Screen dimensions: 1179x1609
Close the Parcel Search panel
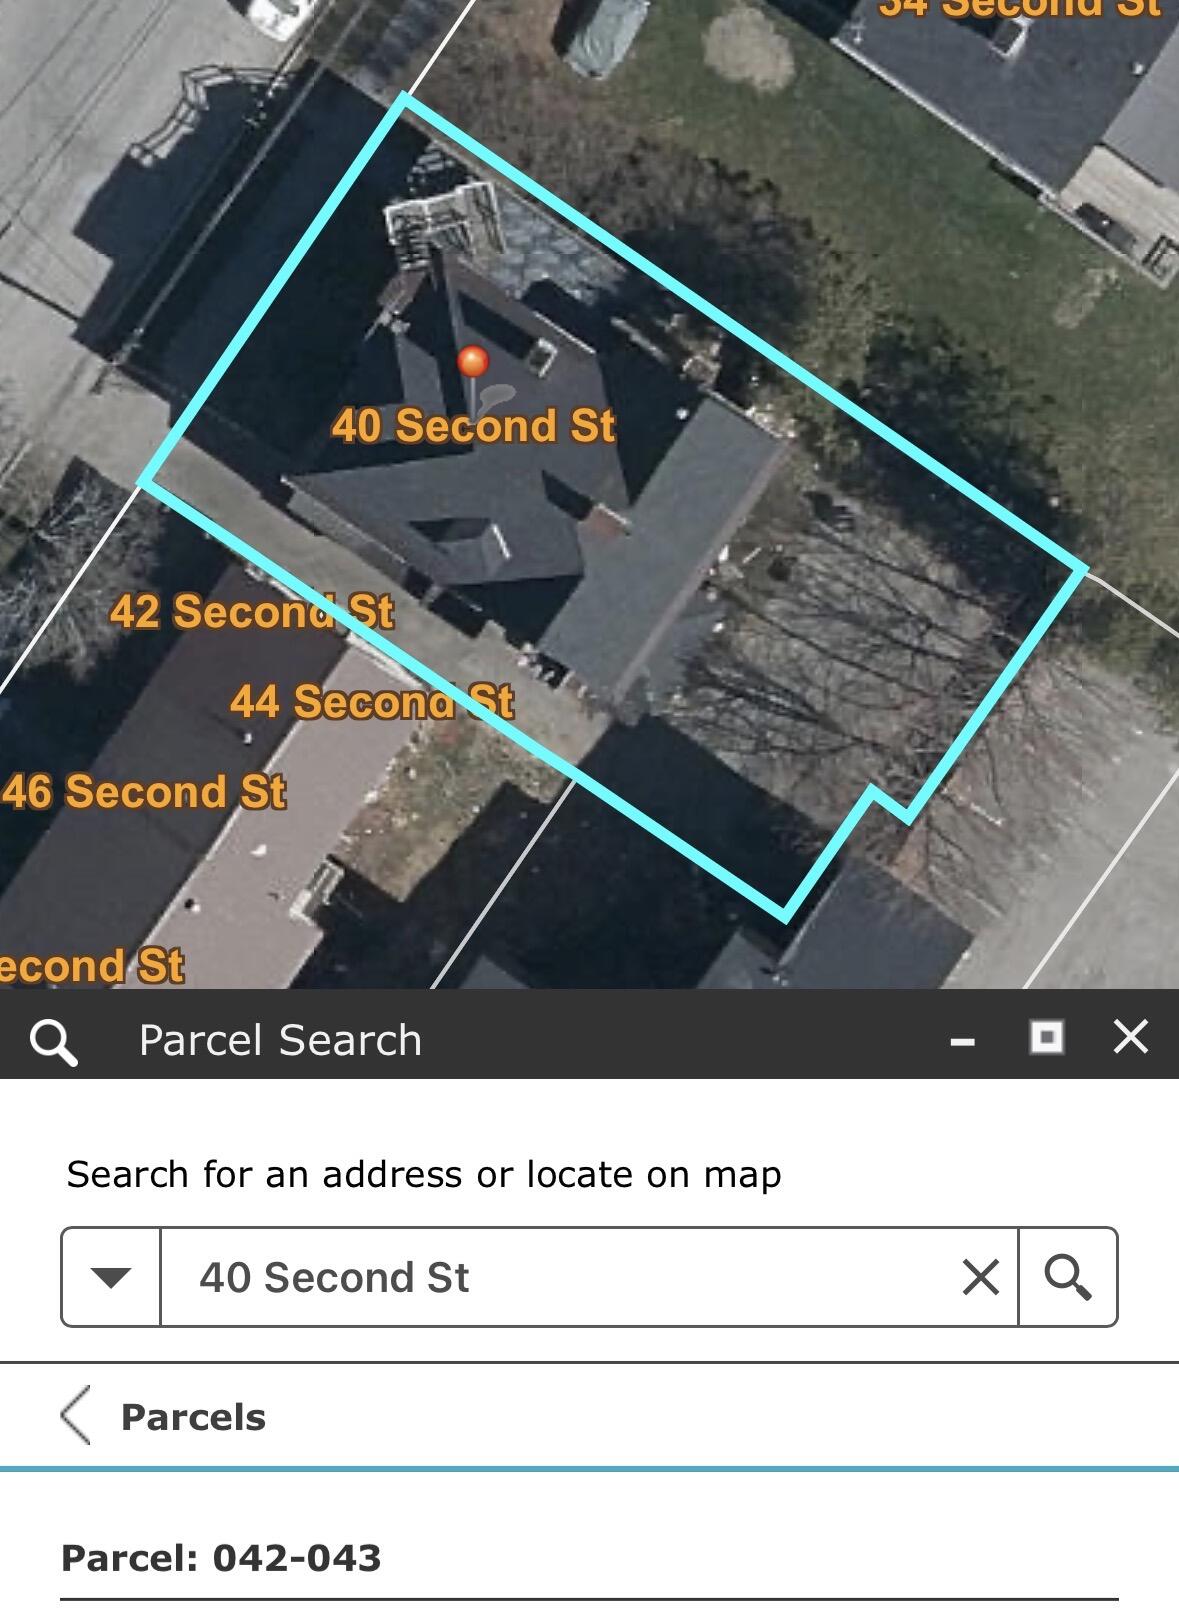pos(1131,1037)
